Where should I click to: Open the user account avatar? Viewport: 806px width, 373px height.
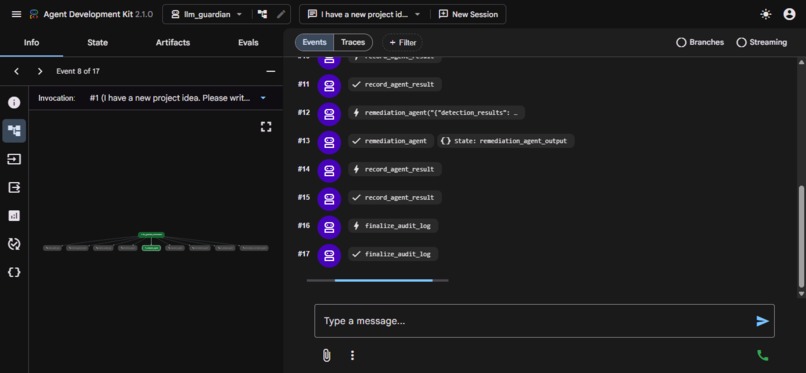[789, 14]
